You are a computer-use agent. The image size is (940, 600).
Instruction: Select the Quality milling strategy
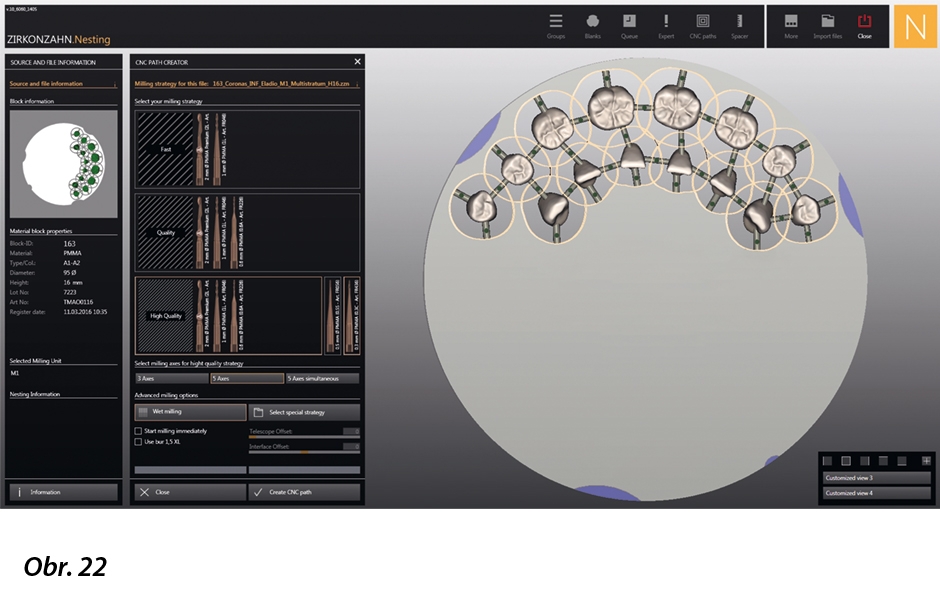point(247,232)
